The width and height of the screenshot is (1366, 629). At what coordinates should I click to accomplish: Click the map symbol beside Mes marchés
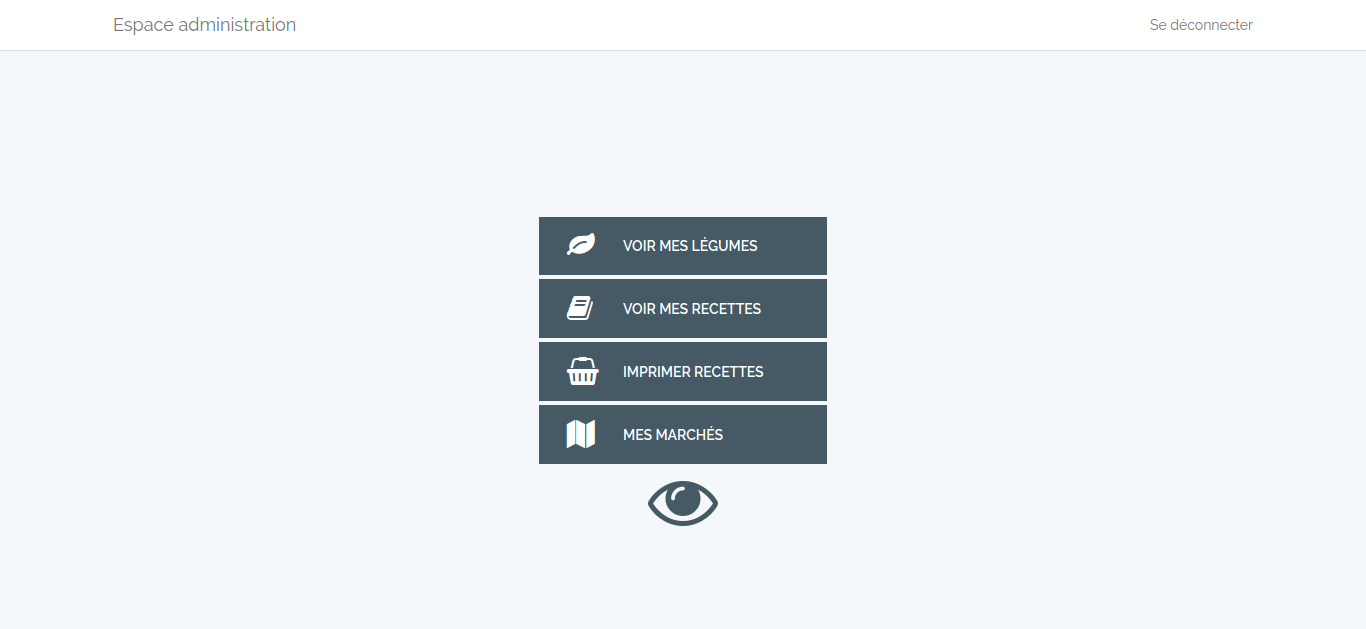click(581, 434)
